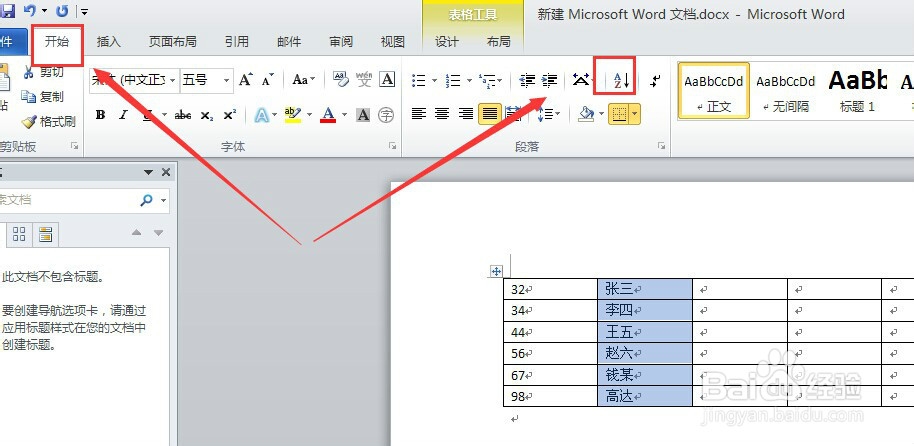
Task: Apply the red font color
Action: tap(328, 115)
